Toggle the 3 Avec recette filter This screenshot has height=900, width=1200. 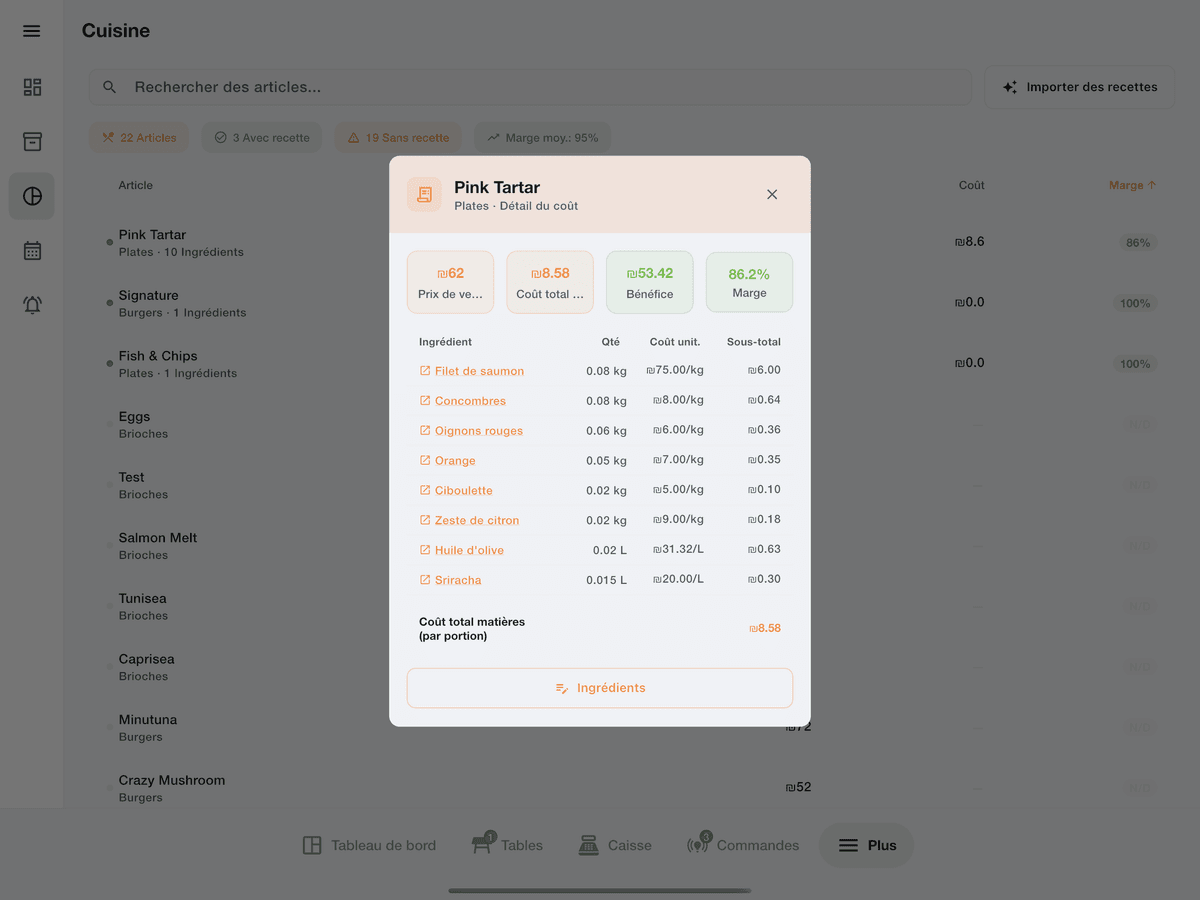coord(262,138)
